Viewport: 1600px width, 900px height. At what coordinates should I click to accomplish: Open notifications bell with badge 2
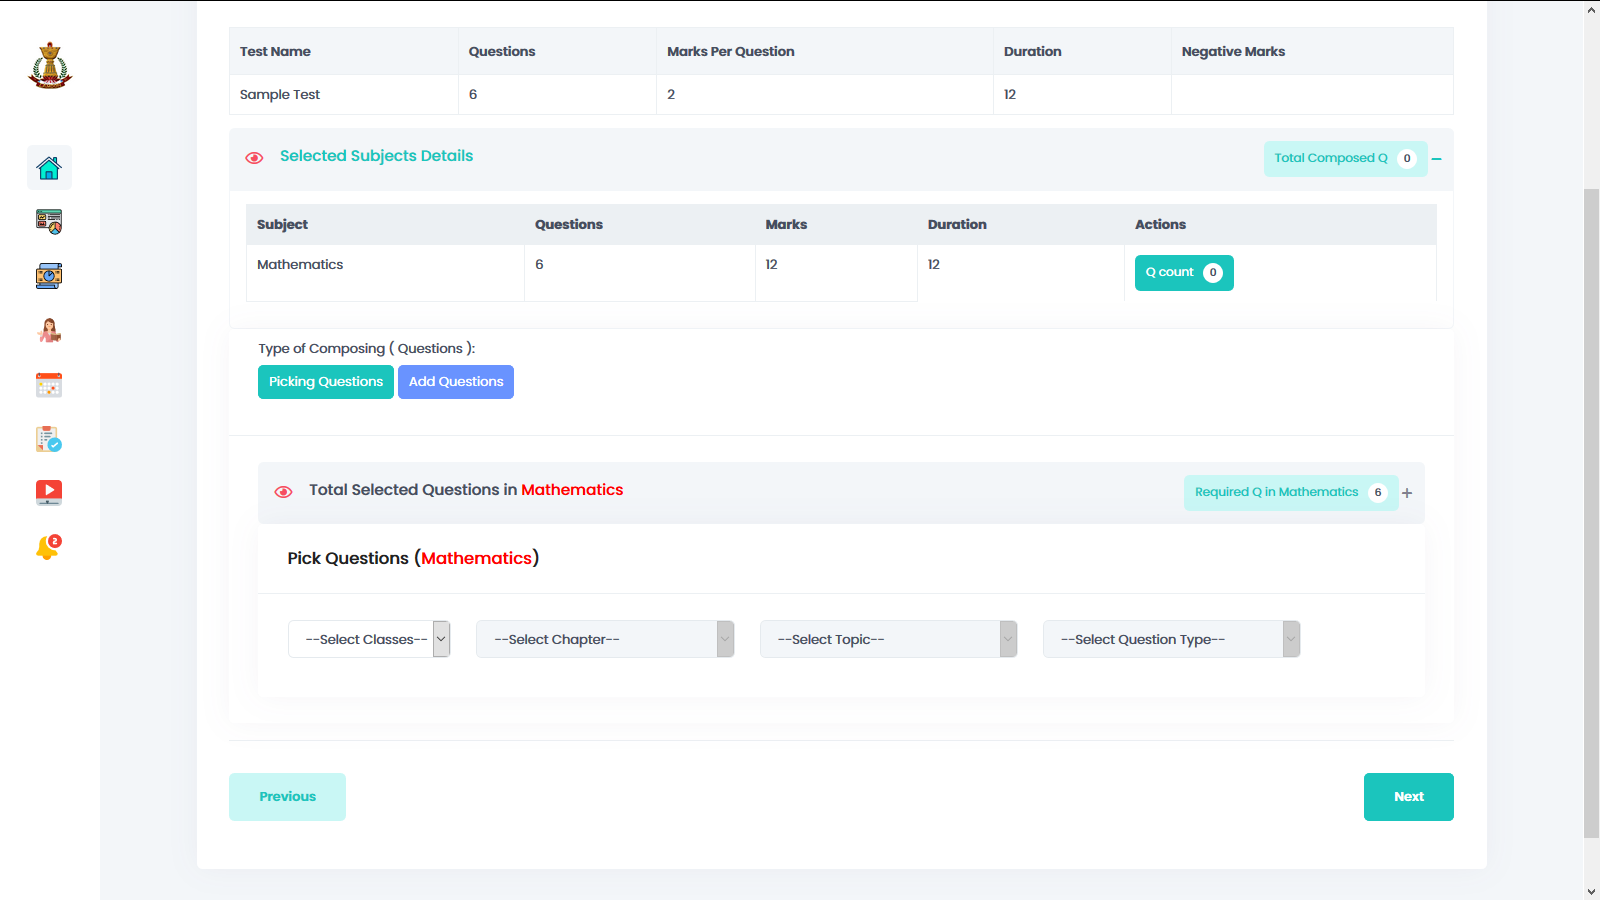49,547
